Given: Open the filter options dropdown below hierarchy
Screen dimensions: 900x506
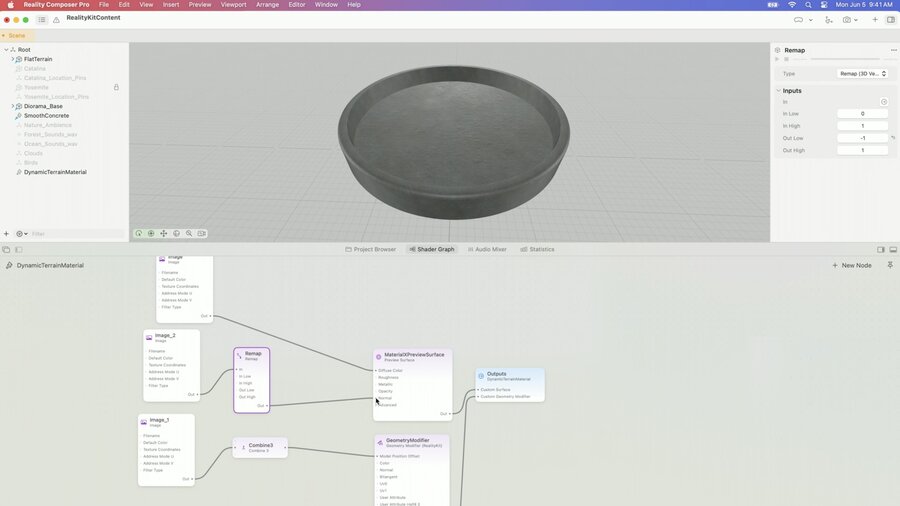Looking at the screenshot, I should pos(22,233).
